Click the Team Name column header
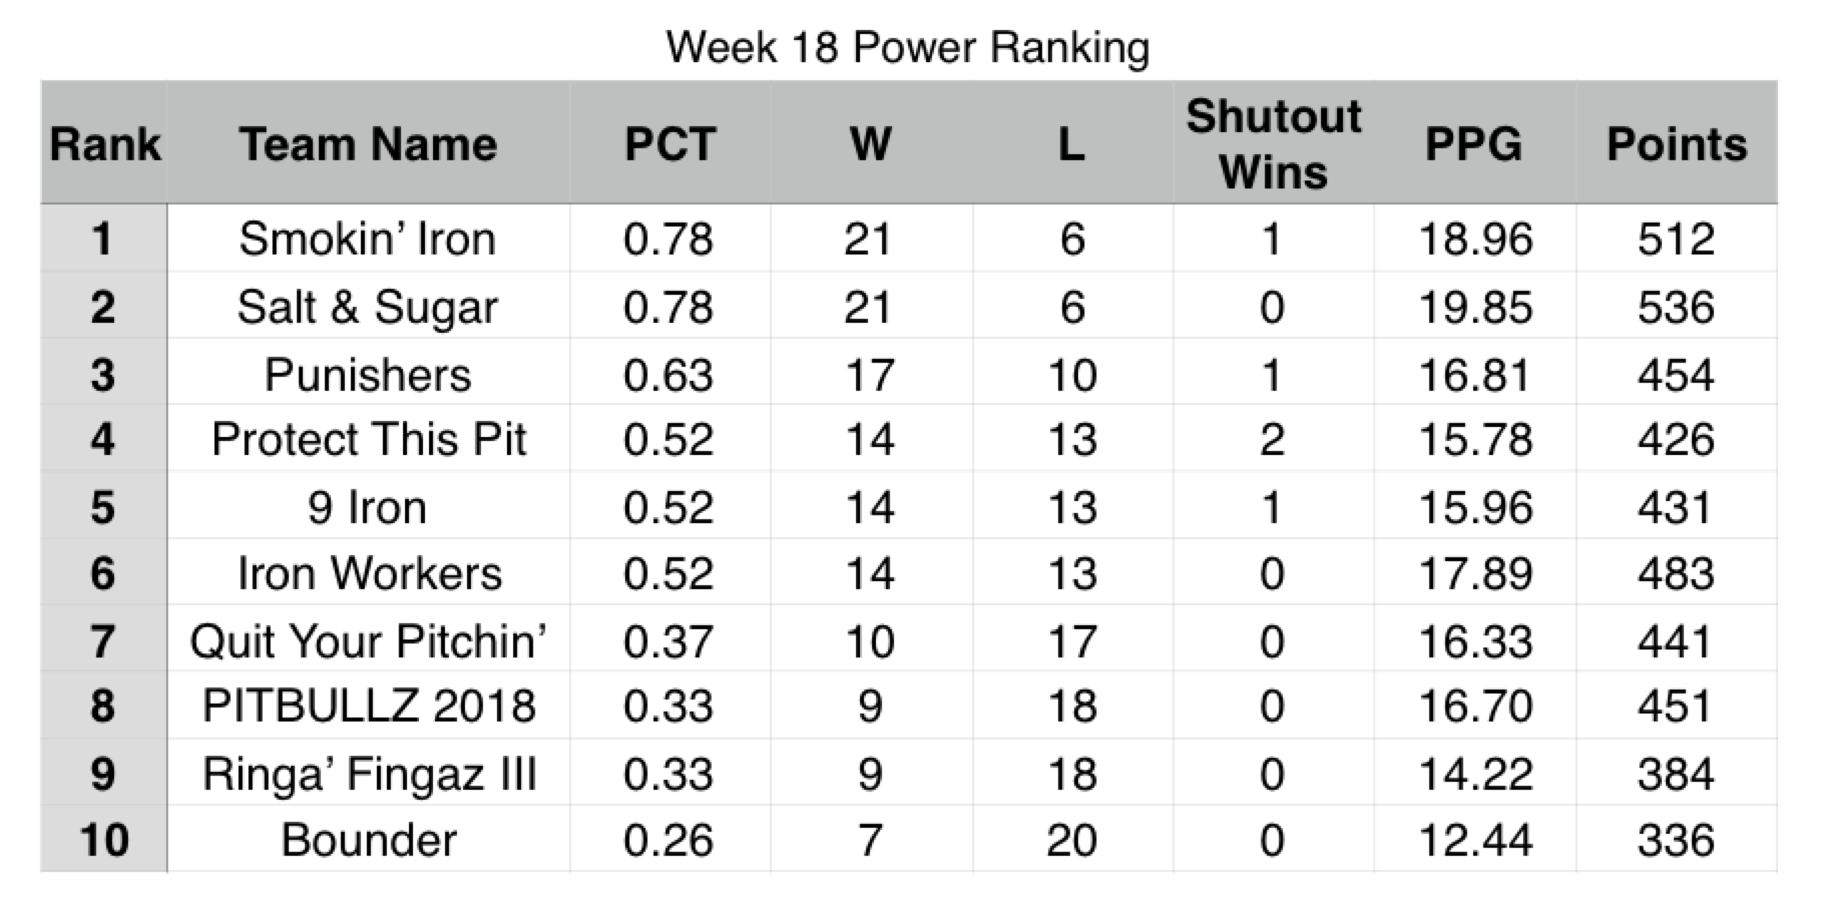Screen dimensions: 1822x916 pyautogui.click(x=368, y=144)
